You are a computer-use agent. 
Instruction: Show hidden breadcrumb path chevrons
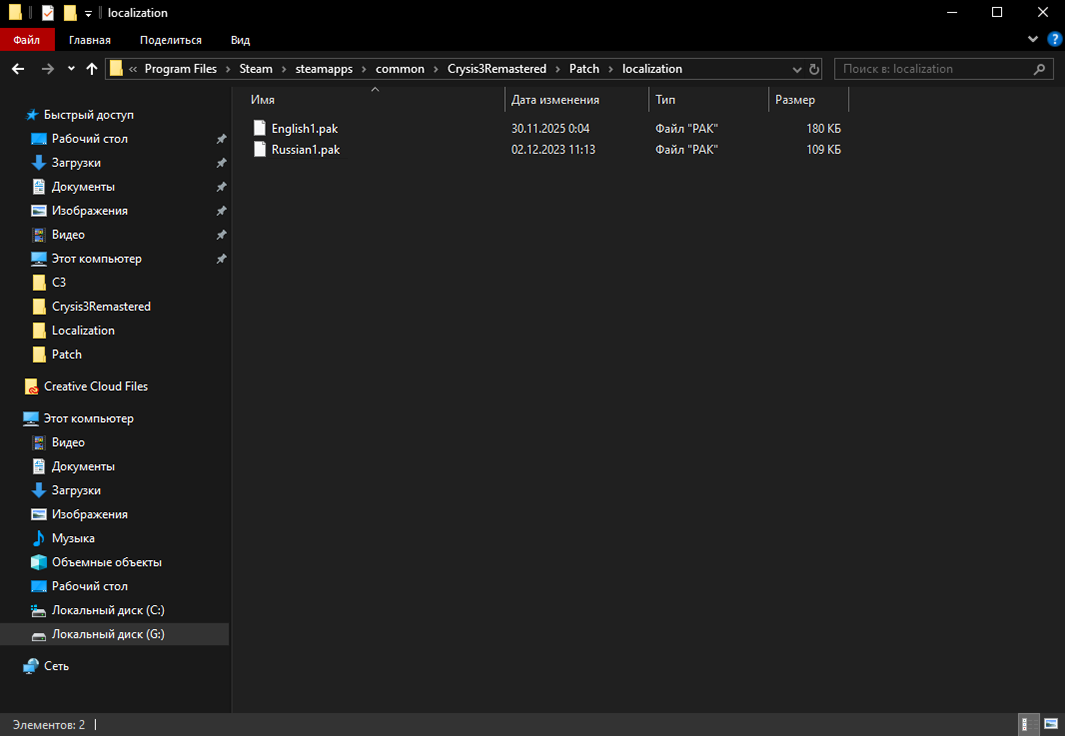click(x=133, y=69)
